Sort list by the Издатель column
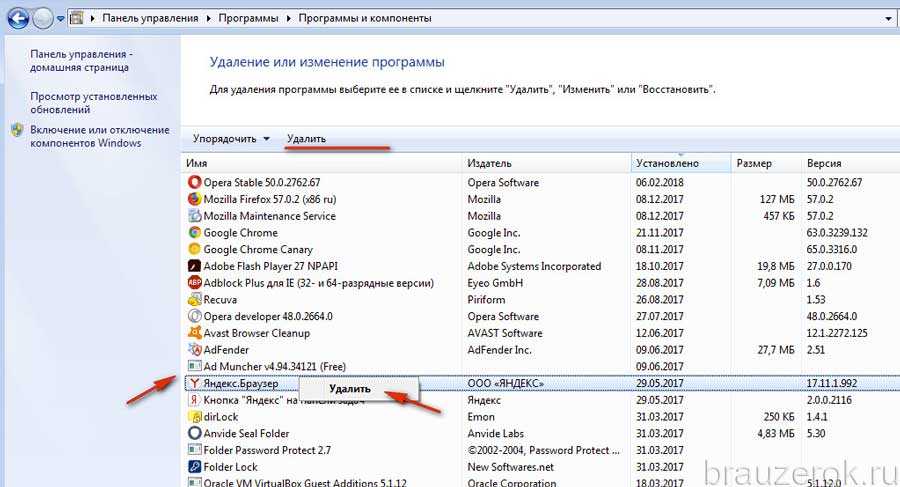The height and width of the screenshot is (487, 900). click(546, 163)
